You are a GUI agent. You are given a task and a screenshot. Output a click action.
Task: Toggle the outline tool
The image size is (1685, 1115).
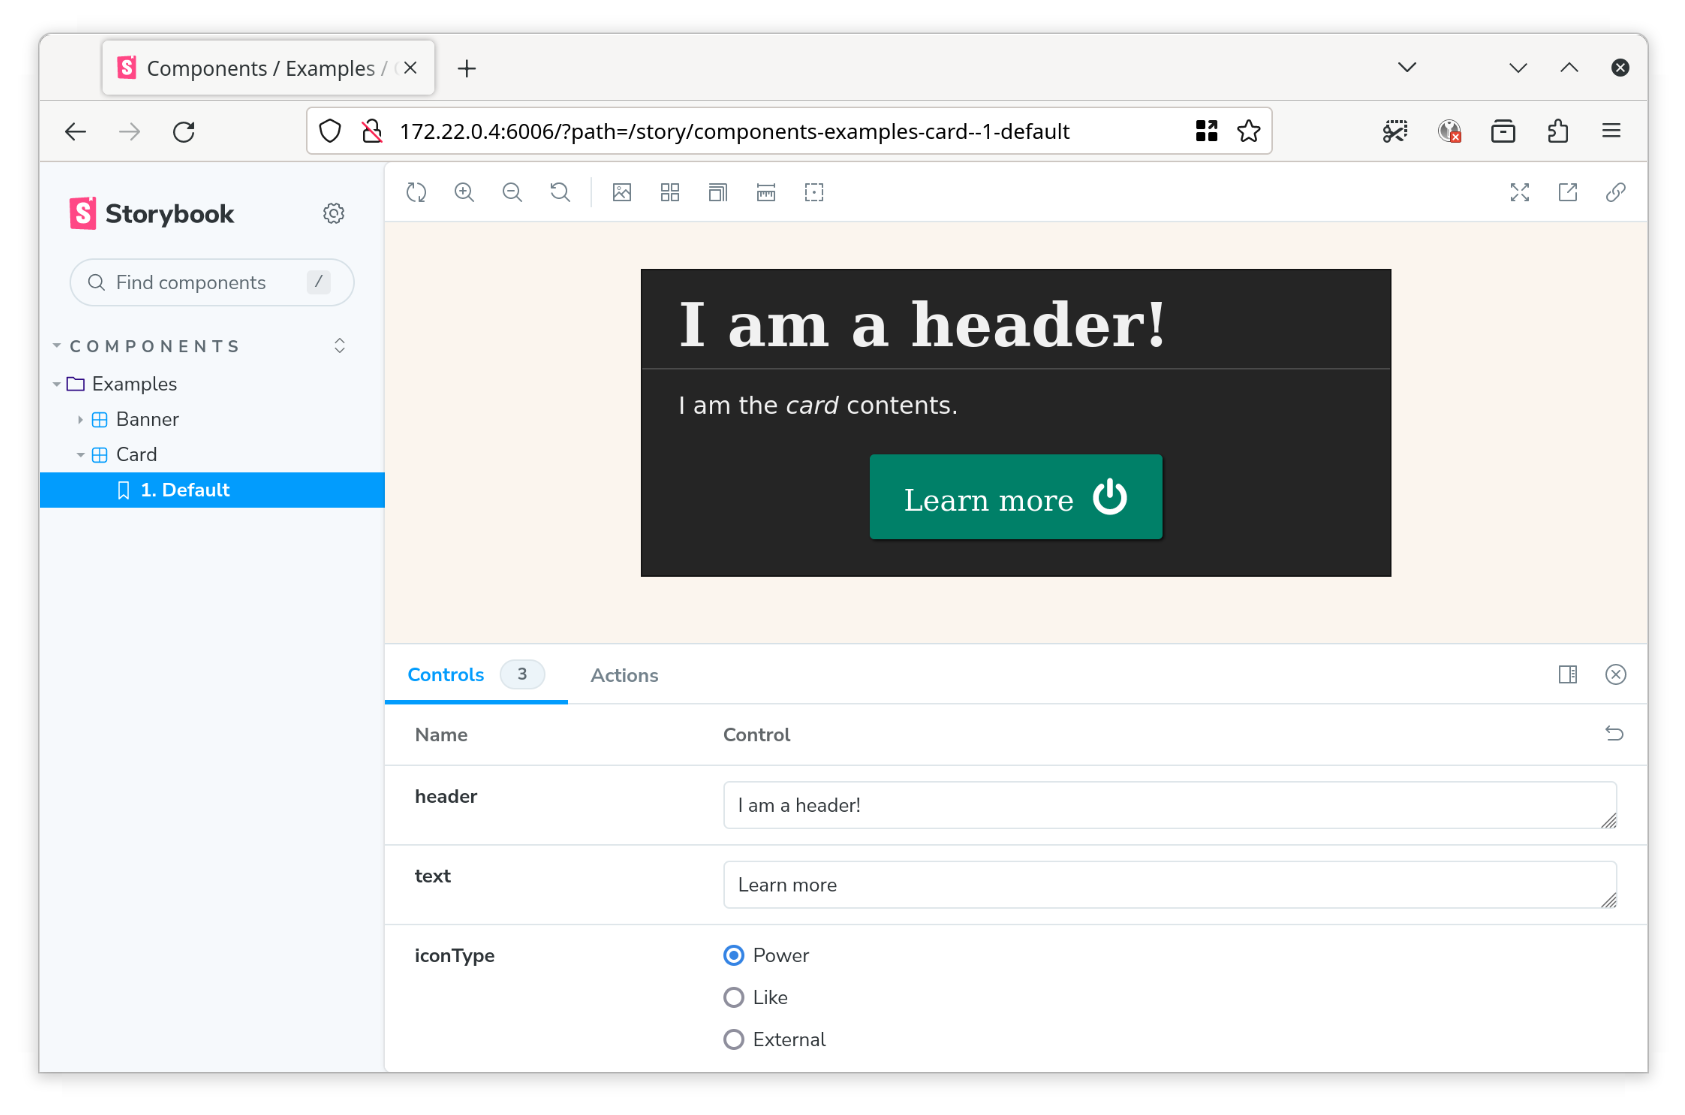[x=814, y=193]
